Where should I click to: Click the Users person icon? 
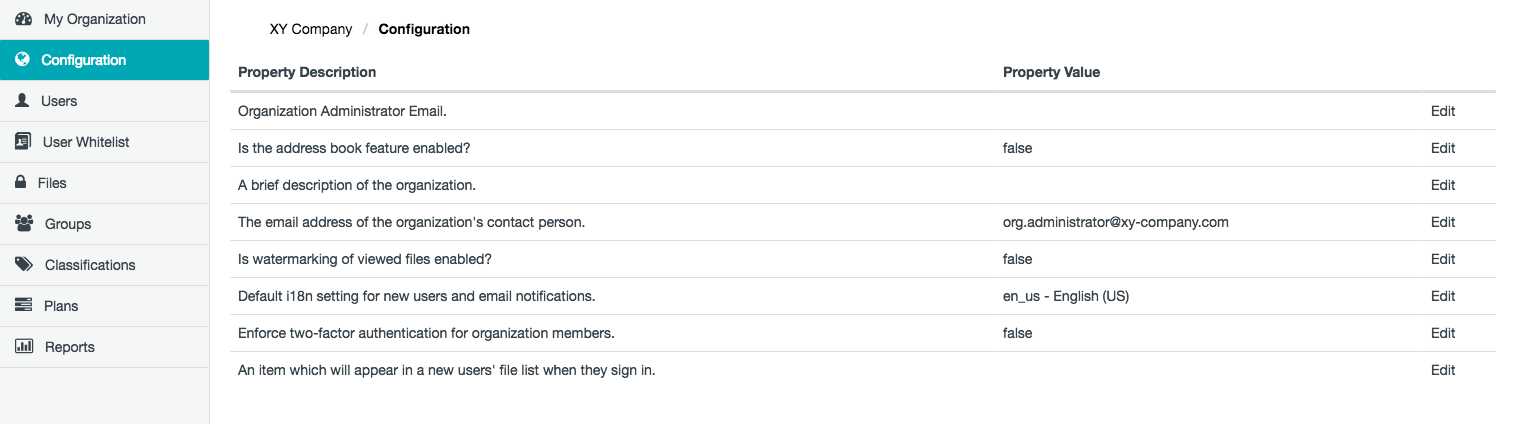click(x=22, y=101)
